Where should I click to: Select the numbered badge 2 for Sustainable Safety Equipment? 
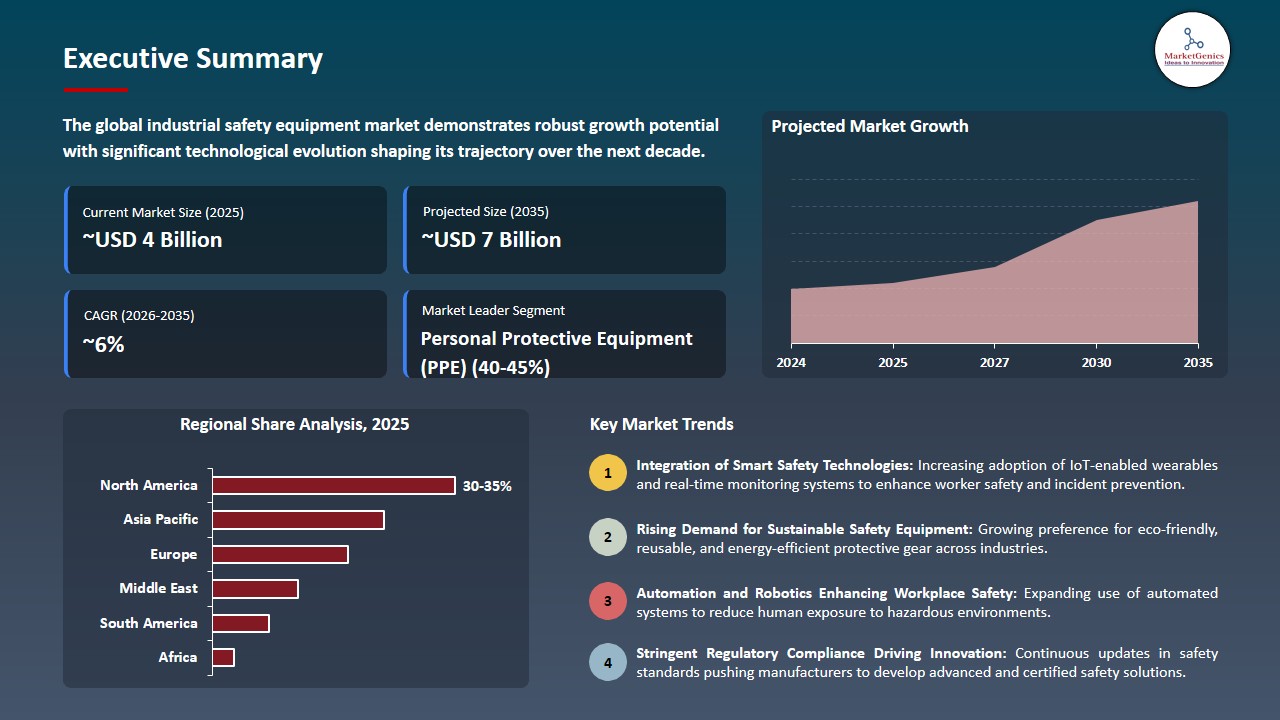(x=608, y=537)
